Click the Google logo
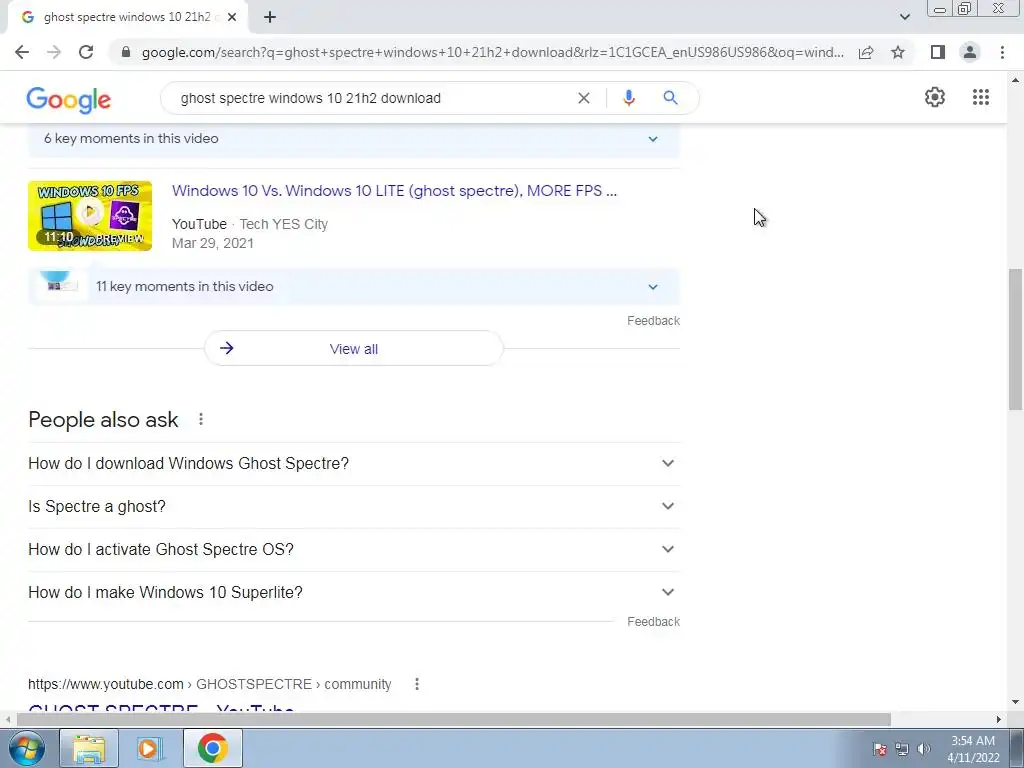Viewport: 1024px width, 768px height. tap(69, 99)
